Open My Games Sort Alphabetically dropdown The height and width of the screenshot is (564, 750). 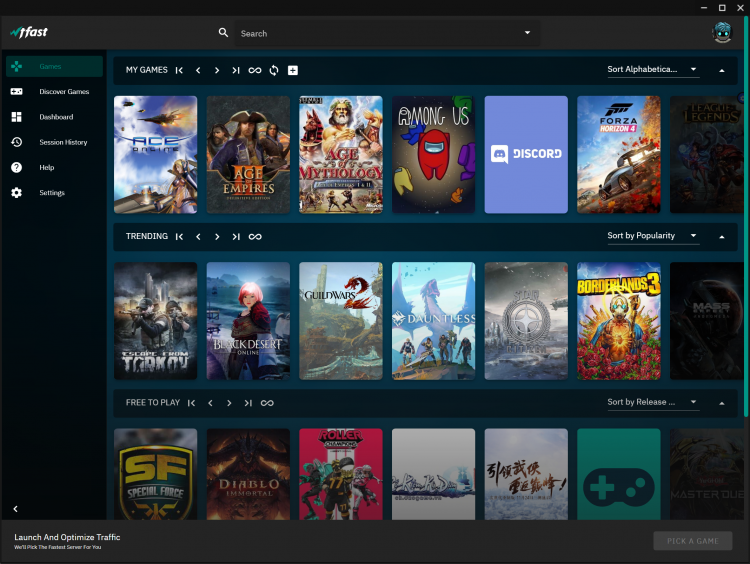point(653,69)
